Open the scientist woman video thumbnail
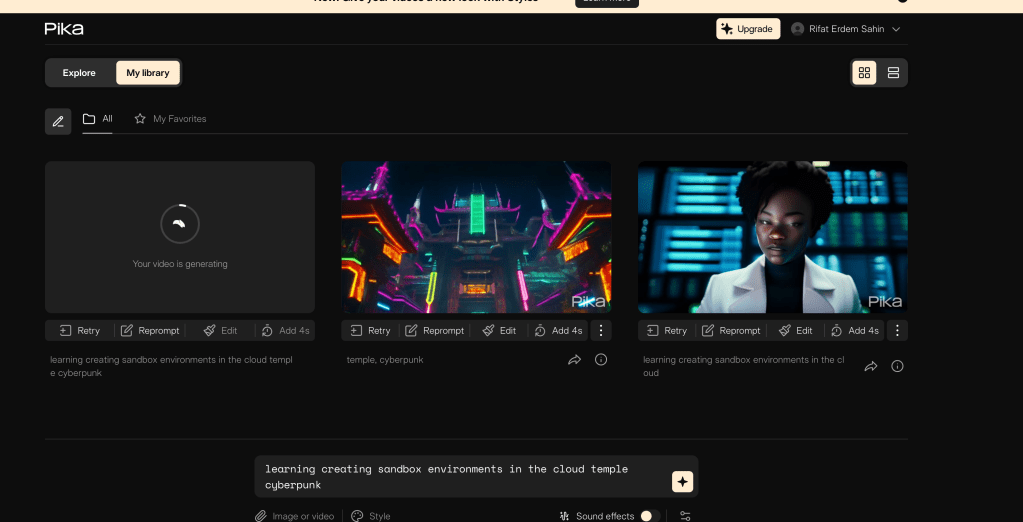This screenshot has width=1023, height=522. coord(772,237)
